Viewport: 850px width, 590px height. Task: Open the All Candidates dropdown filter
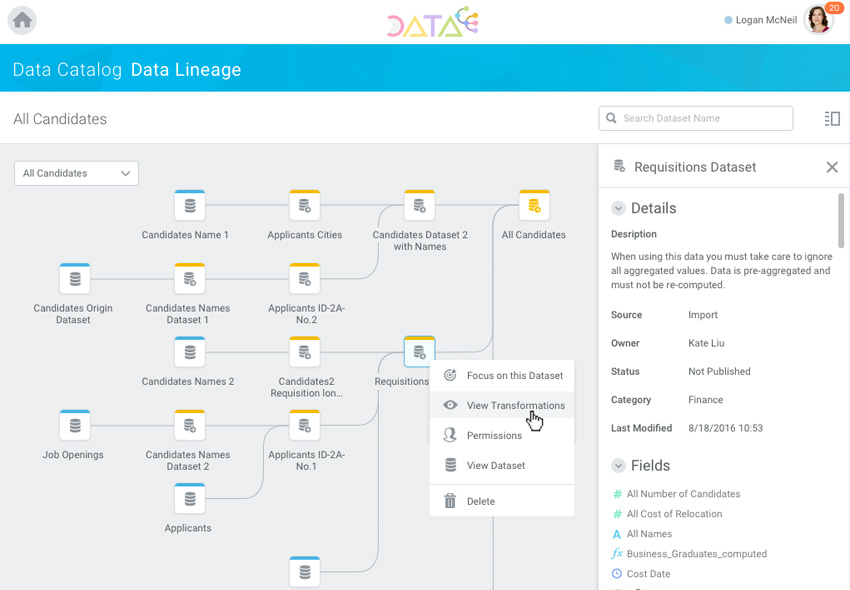coord(76,173)
